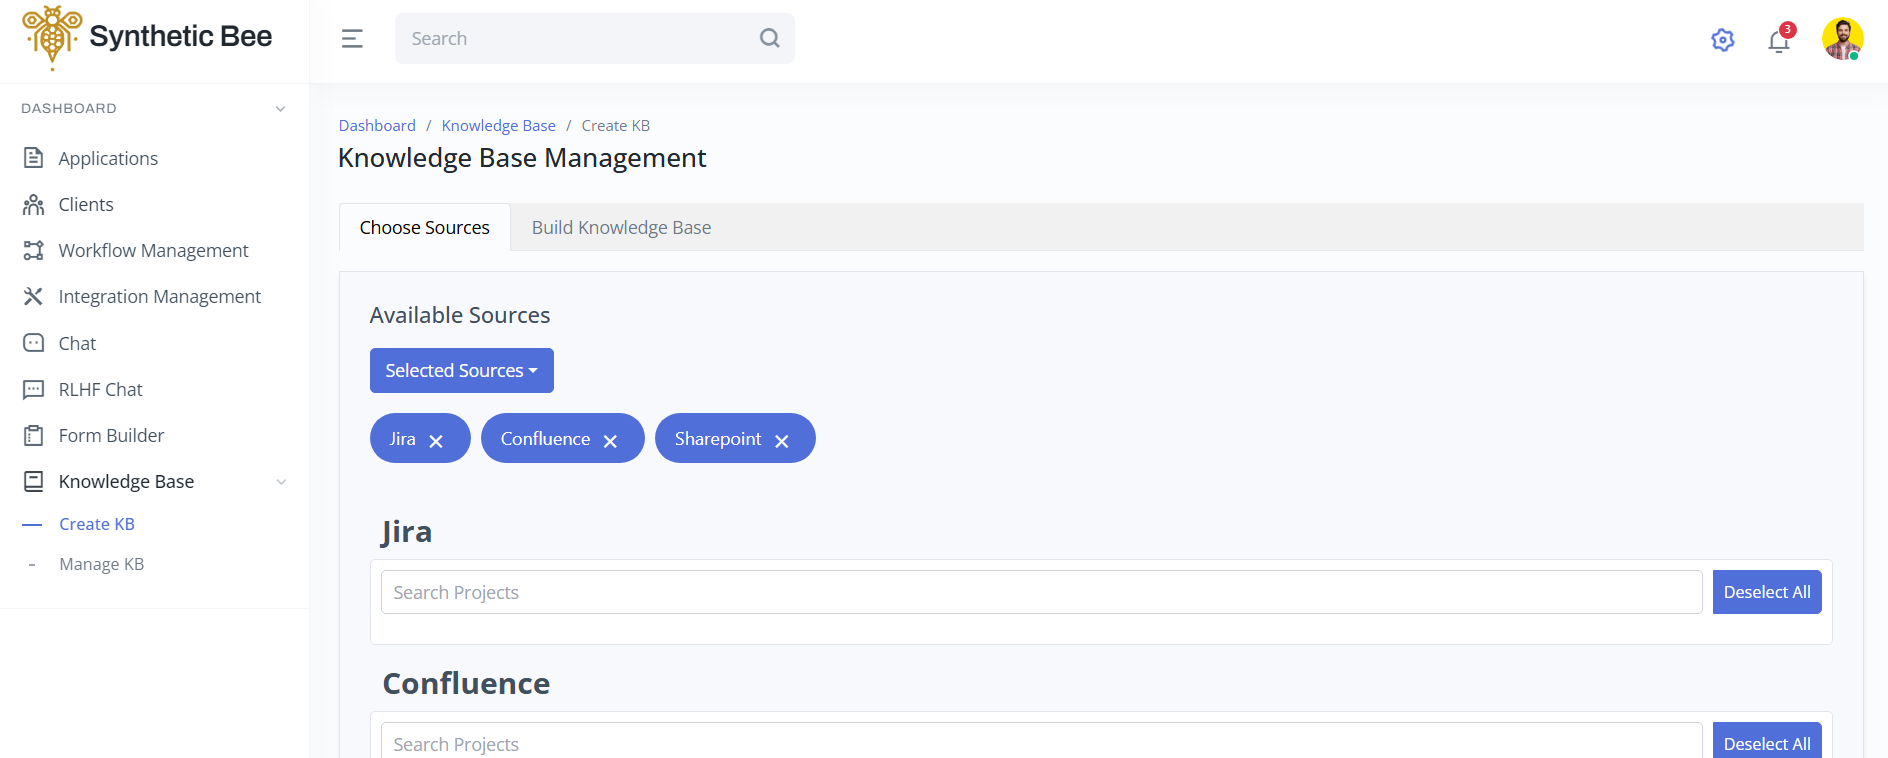Remove the Confluence source chip
The image size is (1888, 758).
[610, 441]
